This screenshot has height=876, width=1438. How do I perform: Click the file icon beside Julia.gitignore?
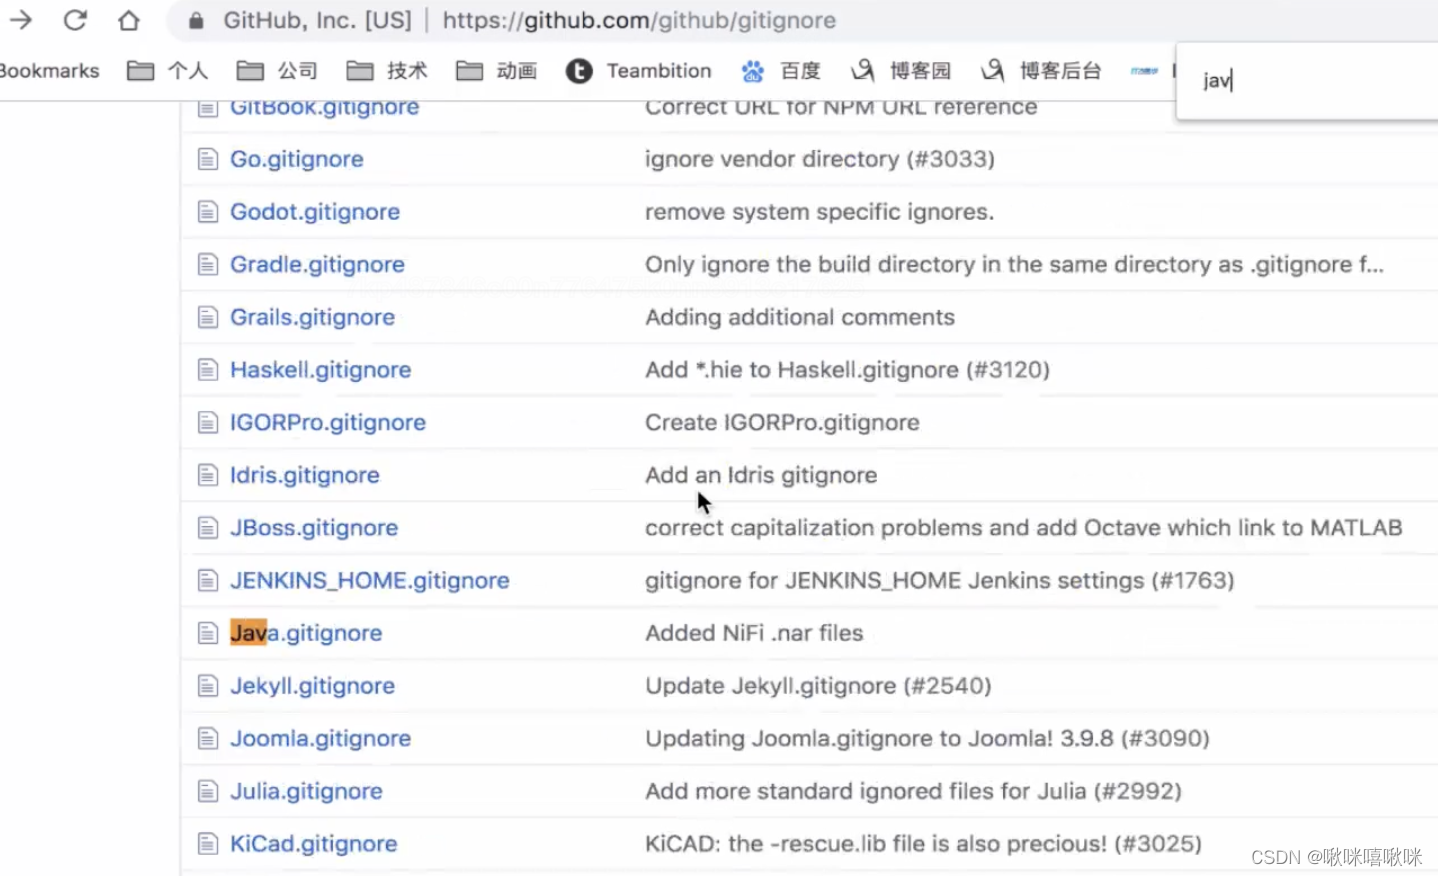(x=208, y=792)
